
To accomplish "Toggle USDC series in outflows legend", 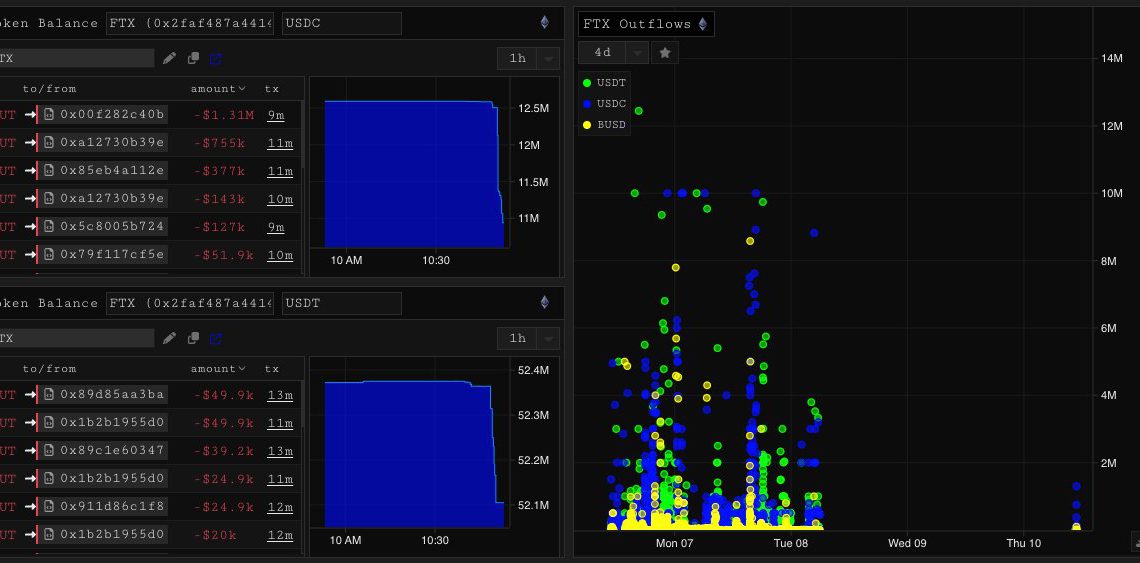I will [605, 104].
